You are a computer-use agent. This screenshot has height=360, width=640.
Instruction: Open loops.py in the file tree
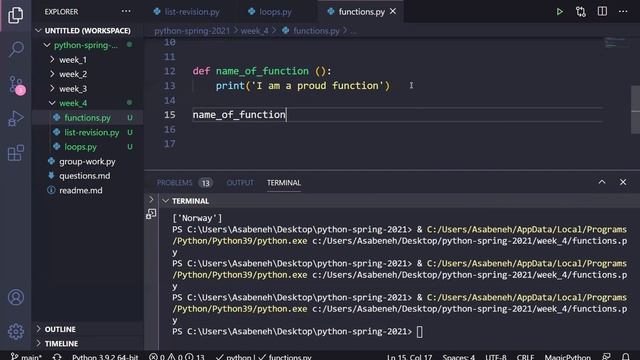tap(87, 147)
